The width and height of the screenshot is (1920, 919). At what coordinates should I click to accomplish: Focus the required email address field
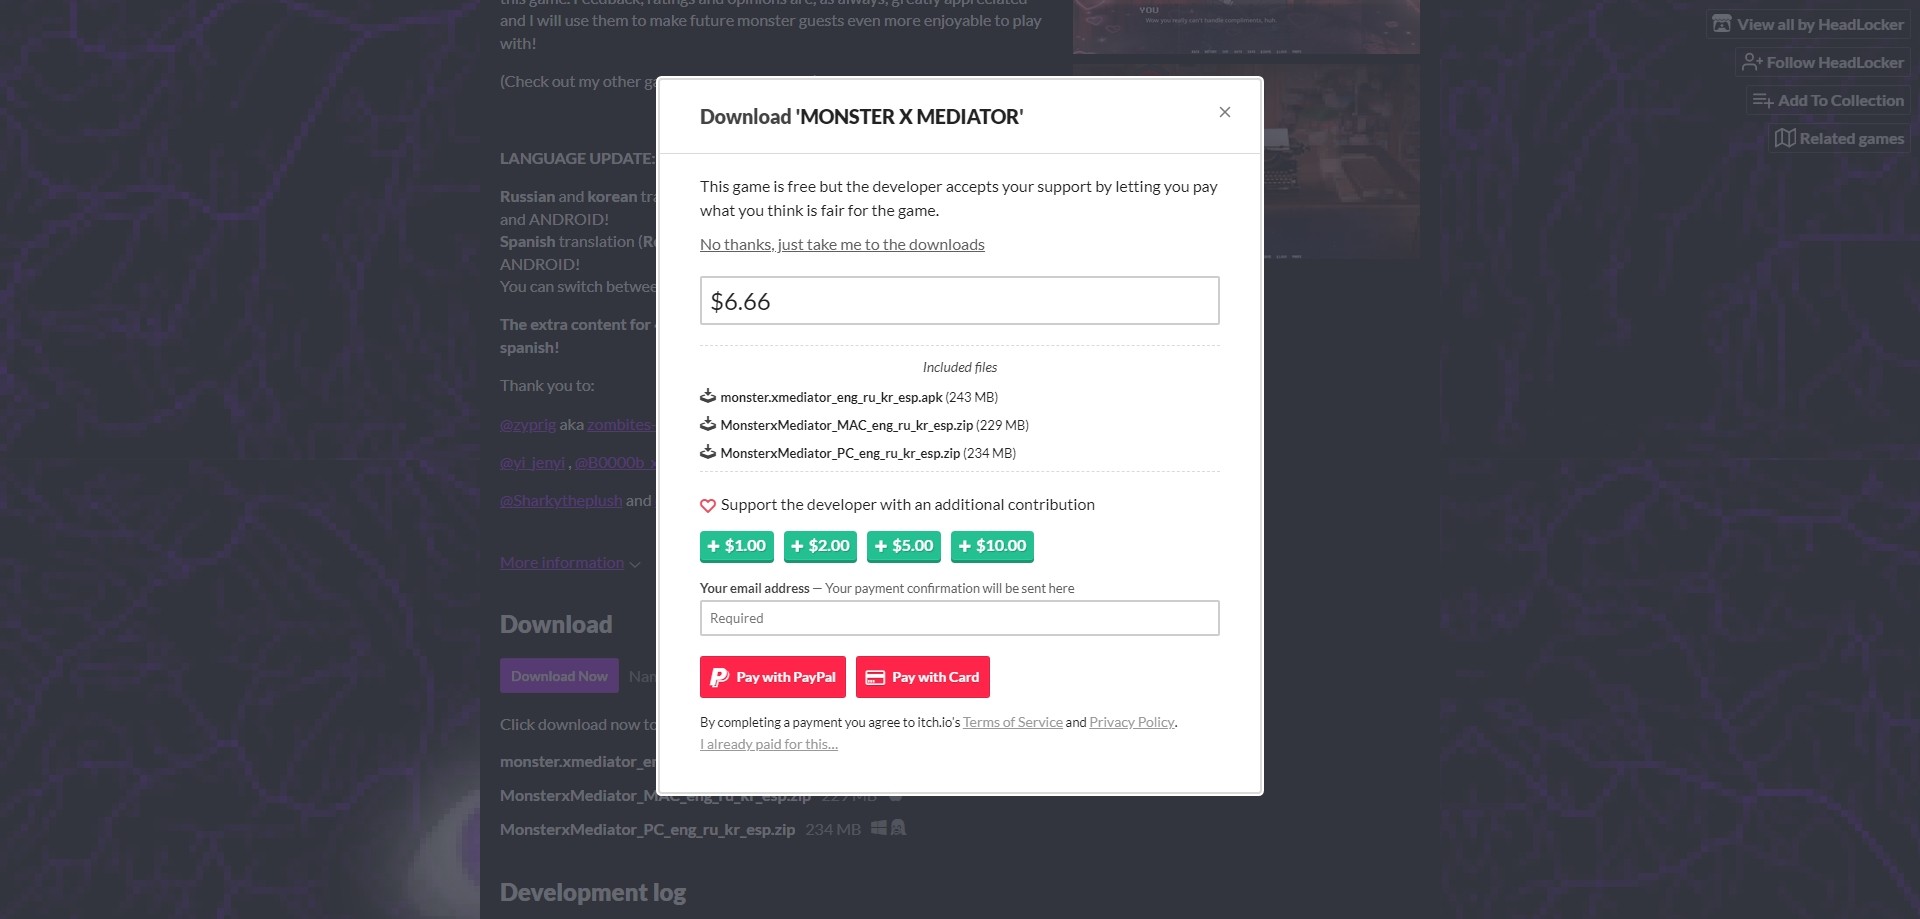959,618
